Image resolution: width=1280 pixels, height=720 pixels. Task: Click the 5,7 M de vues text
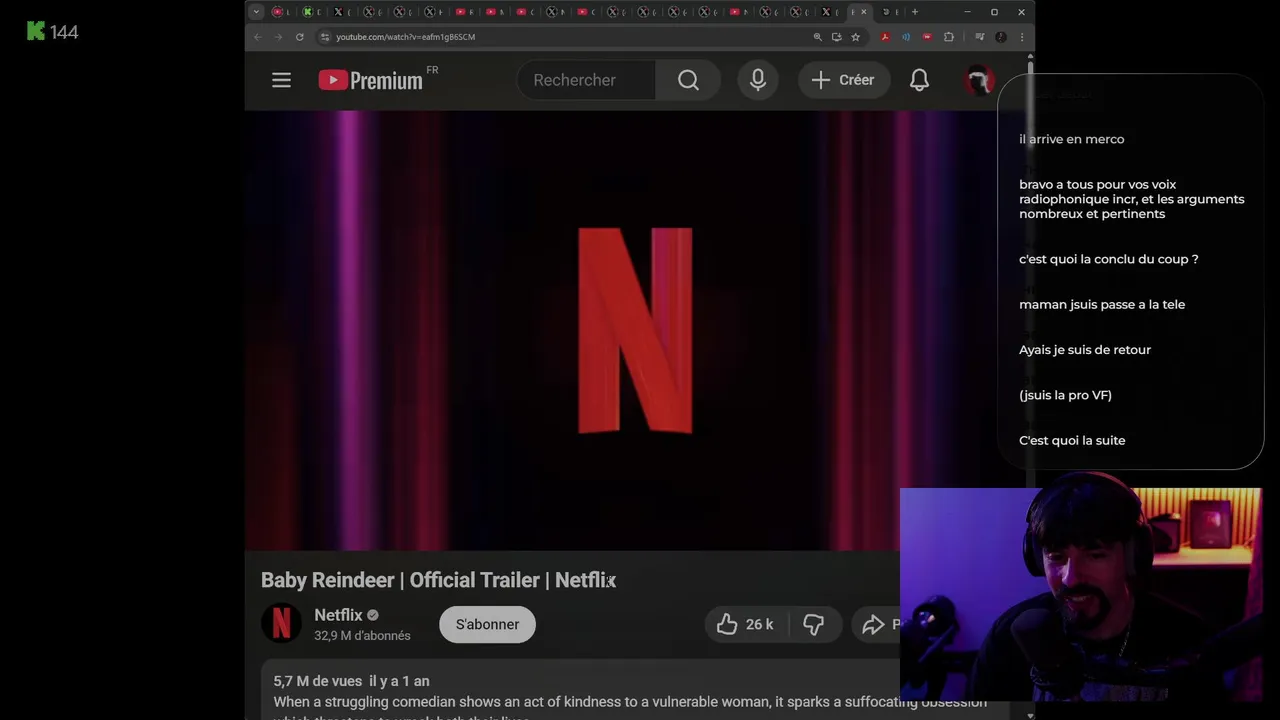pos(318,681)
